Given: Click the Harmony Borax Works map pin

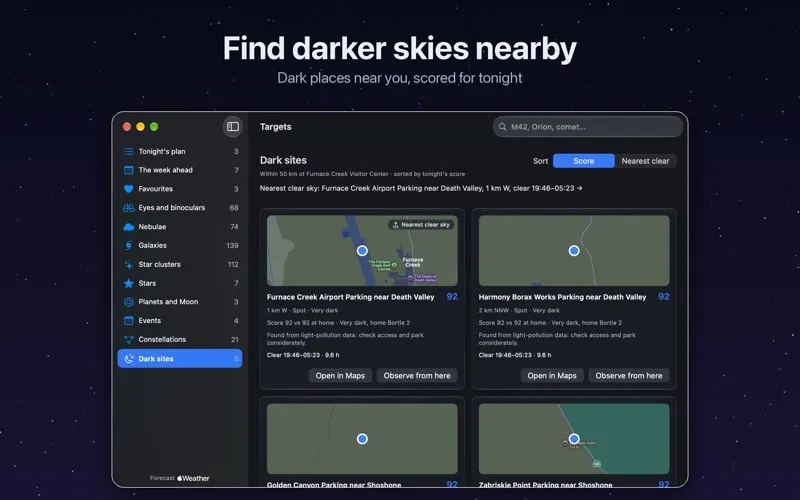Looking at the screenshot, I should pyautogui.click(x=574, y=251).
